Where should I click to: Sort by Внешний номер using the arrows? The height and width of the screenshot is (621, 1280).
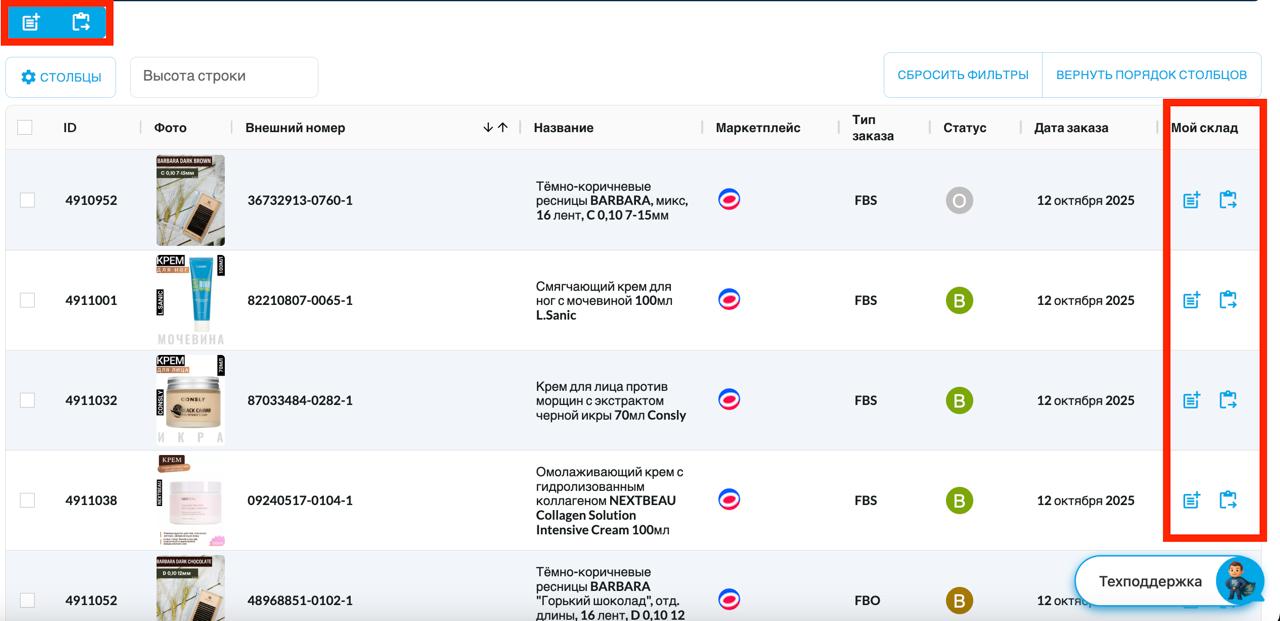pyautogui.click(x=495, y=127)
